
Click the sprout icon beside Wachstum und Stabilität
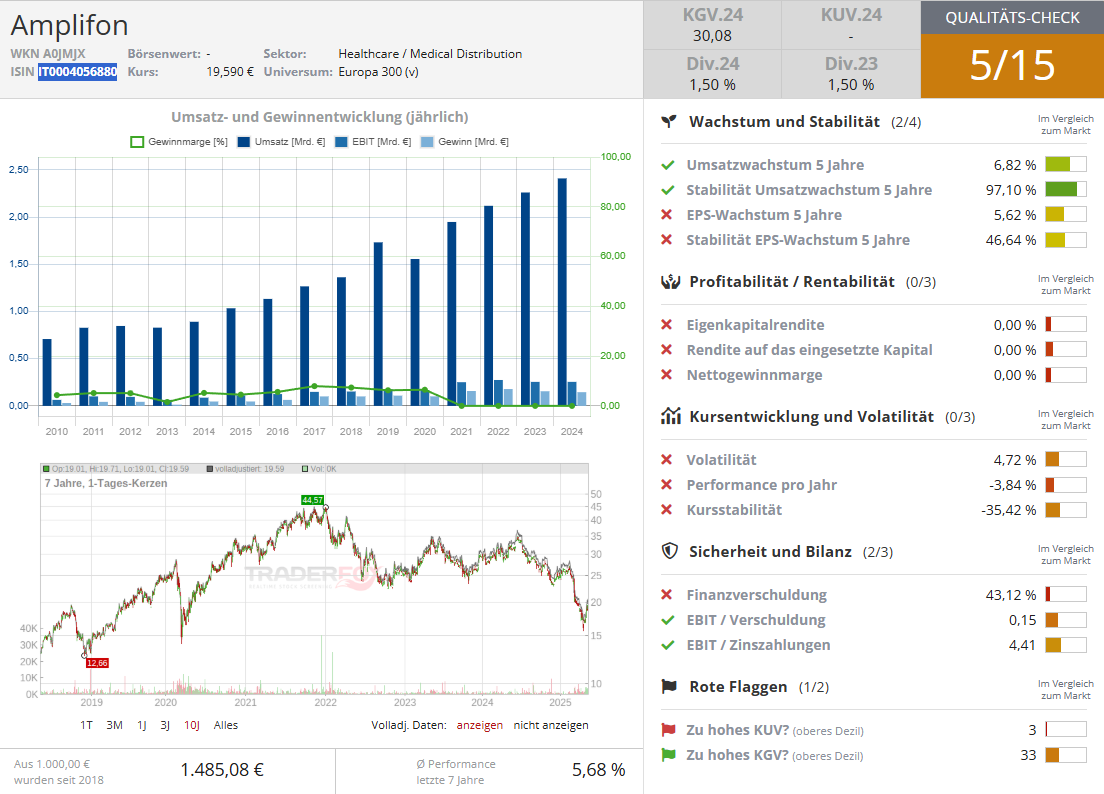(669, 122)
